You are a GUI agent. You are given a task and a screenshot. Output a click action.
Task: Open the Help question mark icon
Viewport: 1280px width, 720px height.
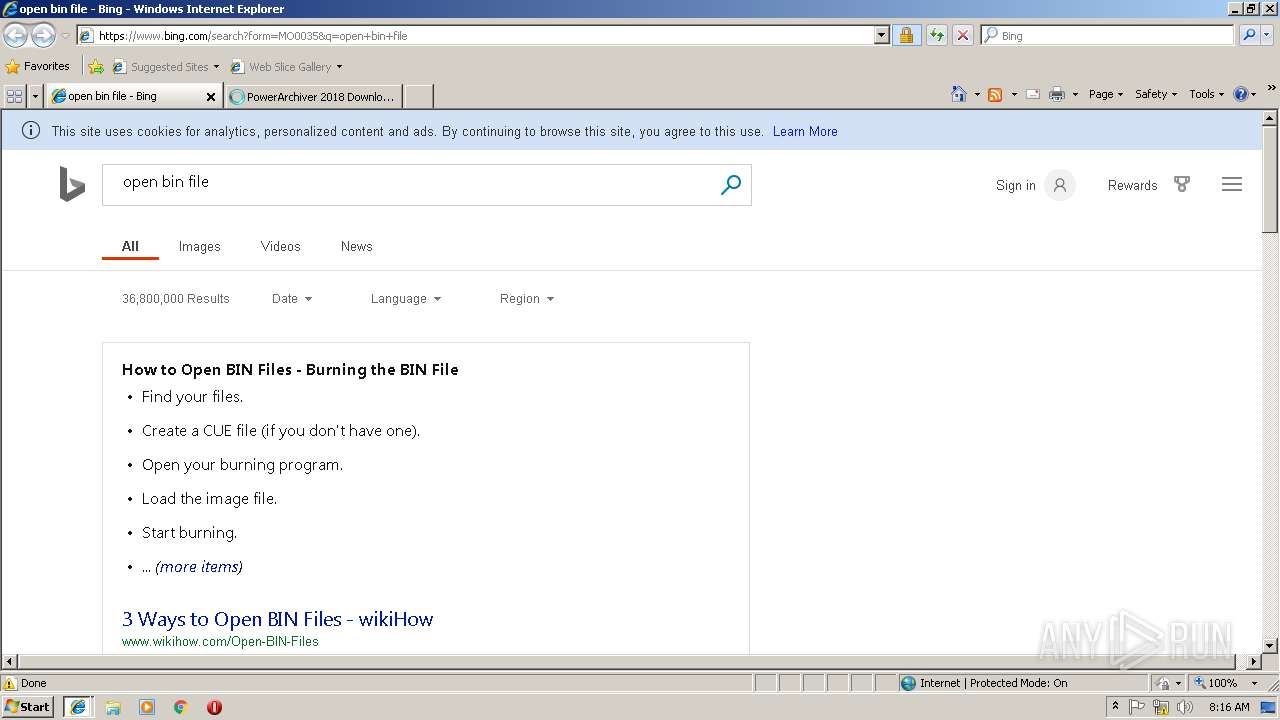click(x=1241, y=94)
